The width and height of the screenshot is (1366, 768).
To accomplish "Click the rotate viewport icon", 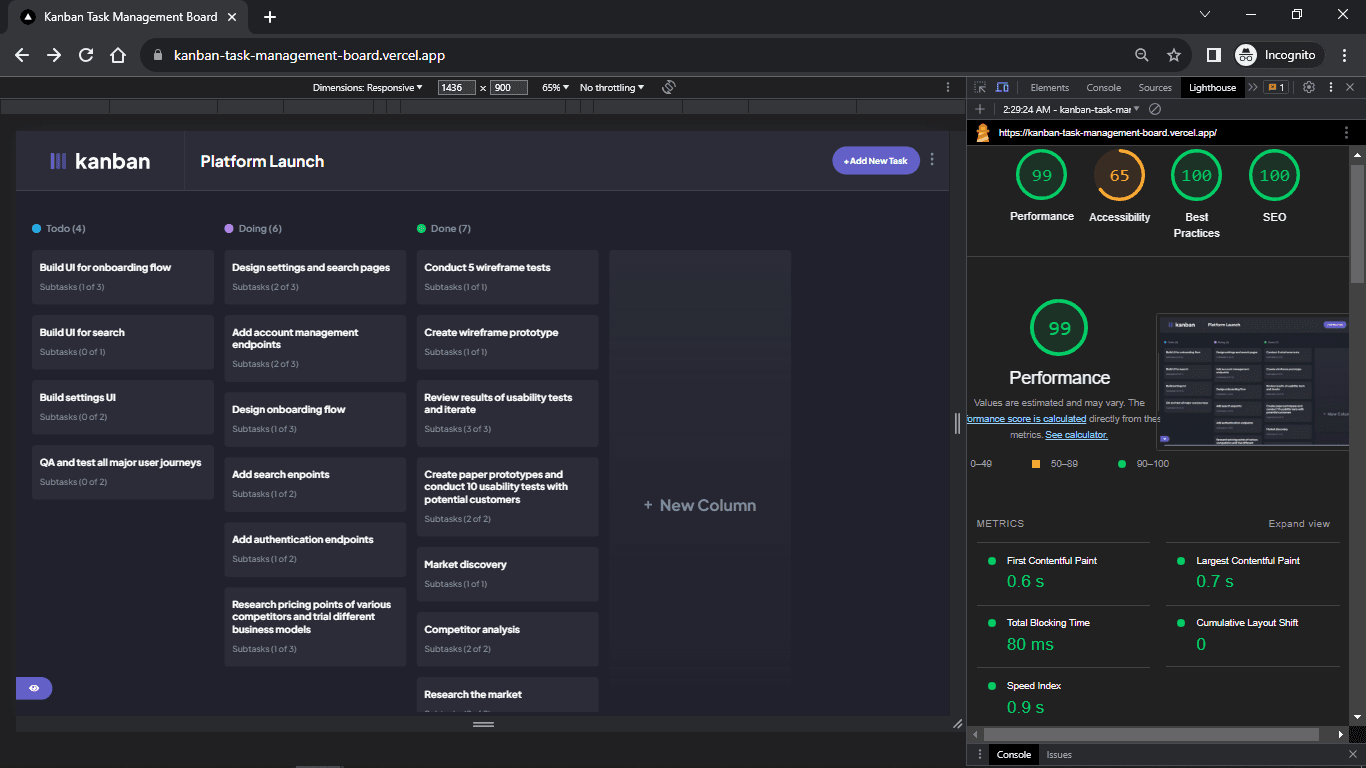I will coord(669,88).
